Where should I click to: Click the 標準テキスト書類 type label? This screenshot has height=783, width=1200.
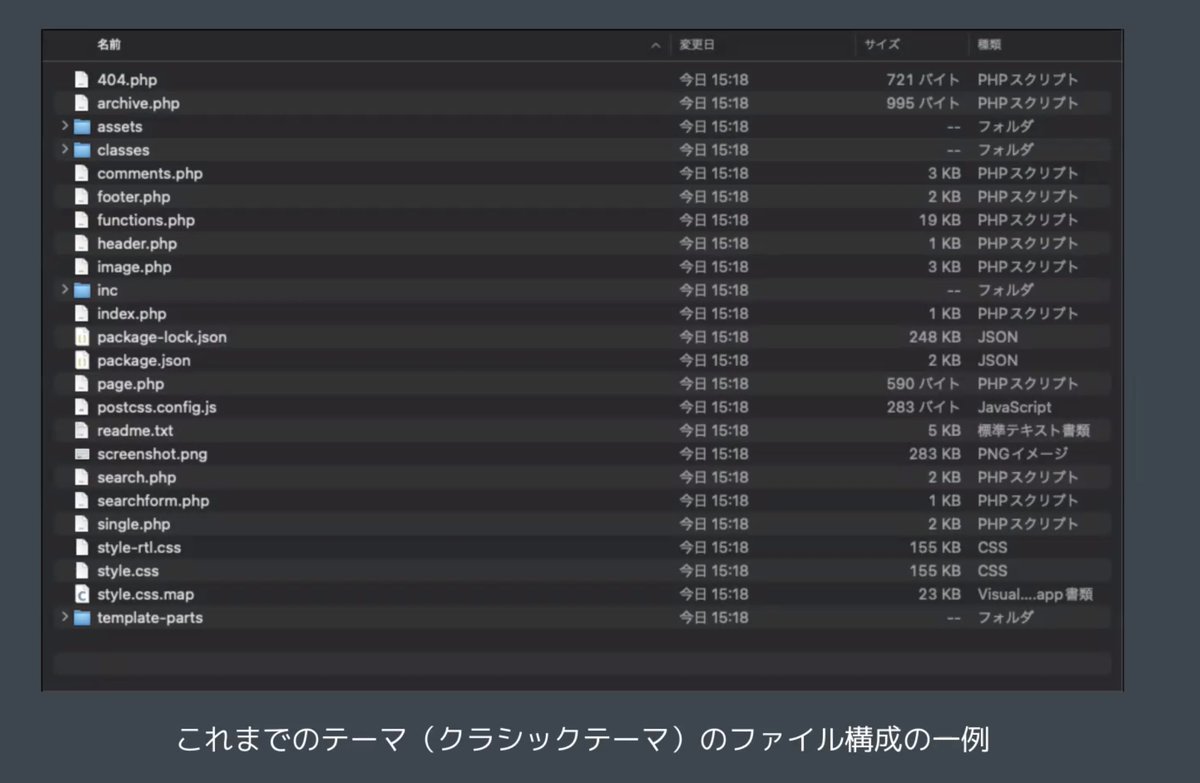tap(1034, 431)
